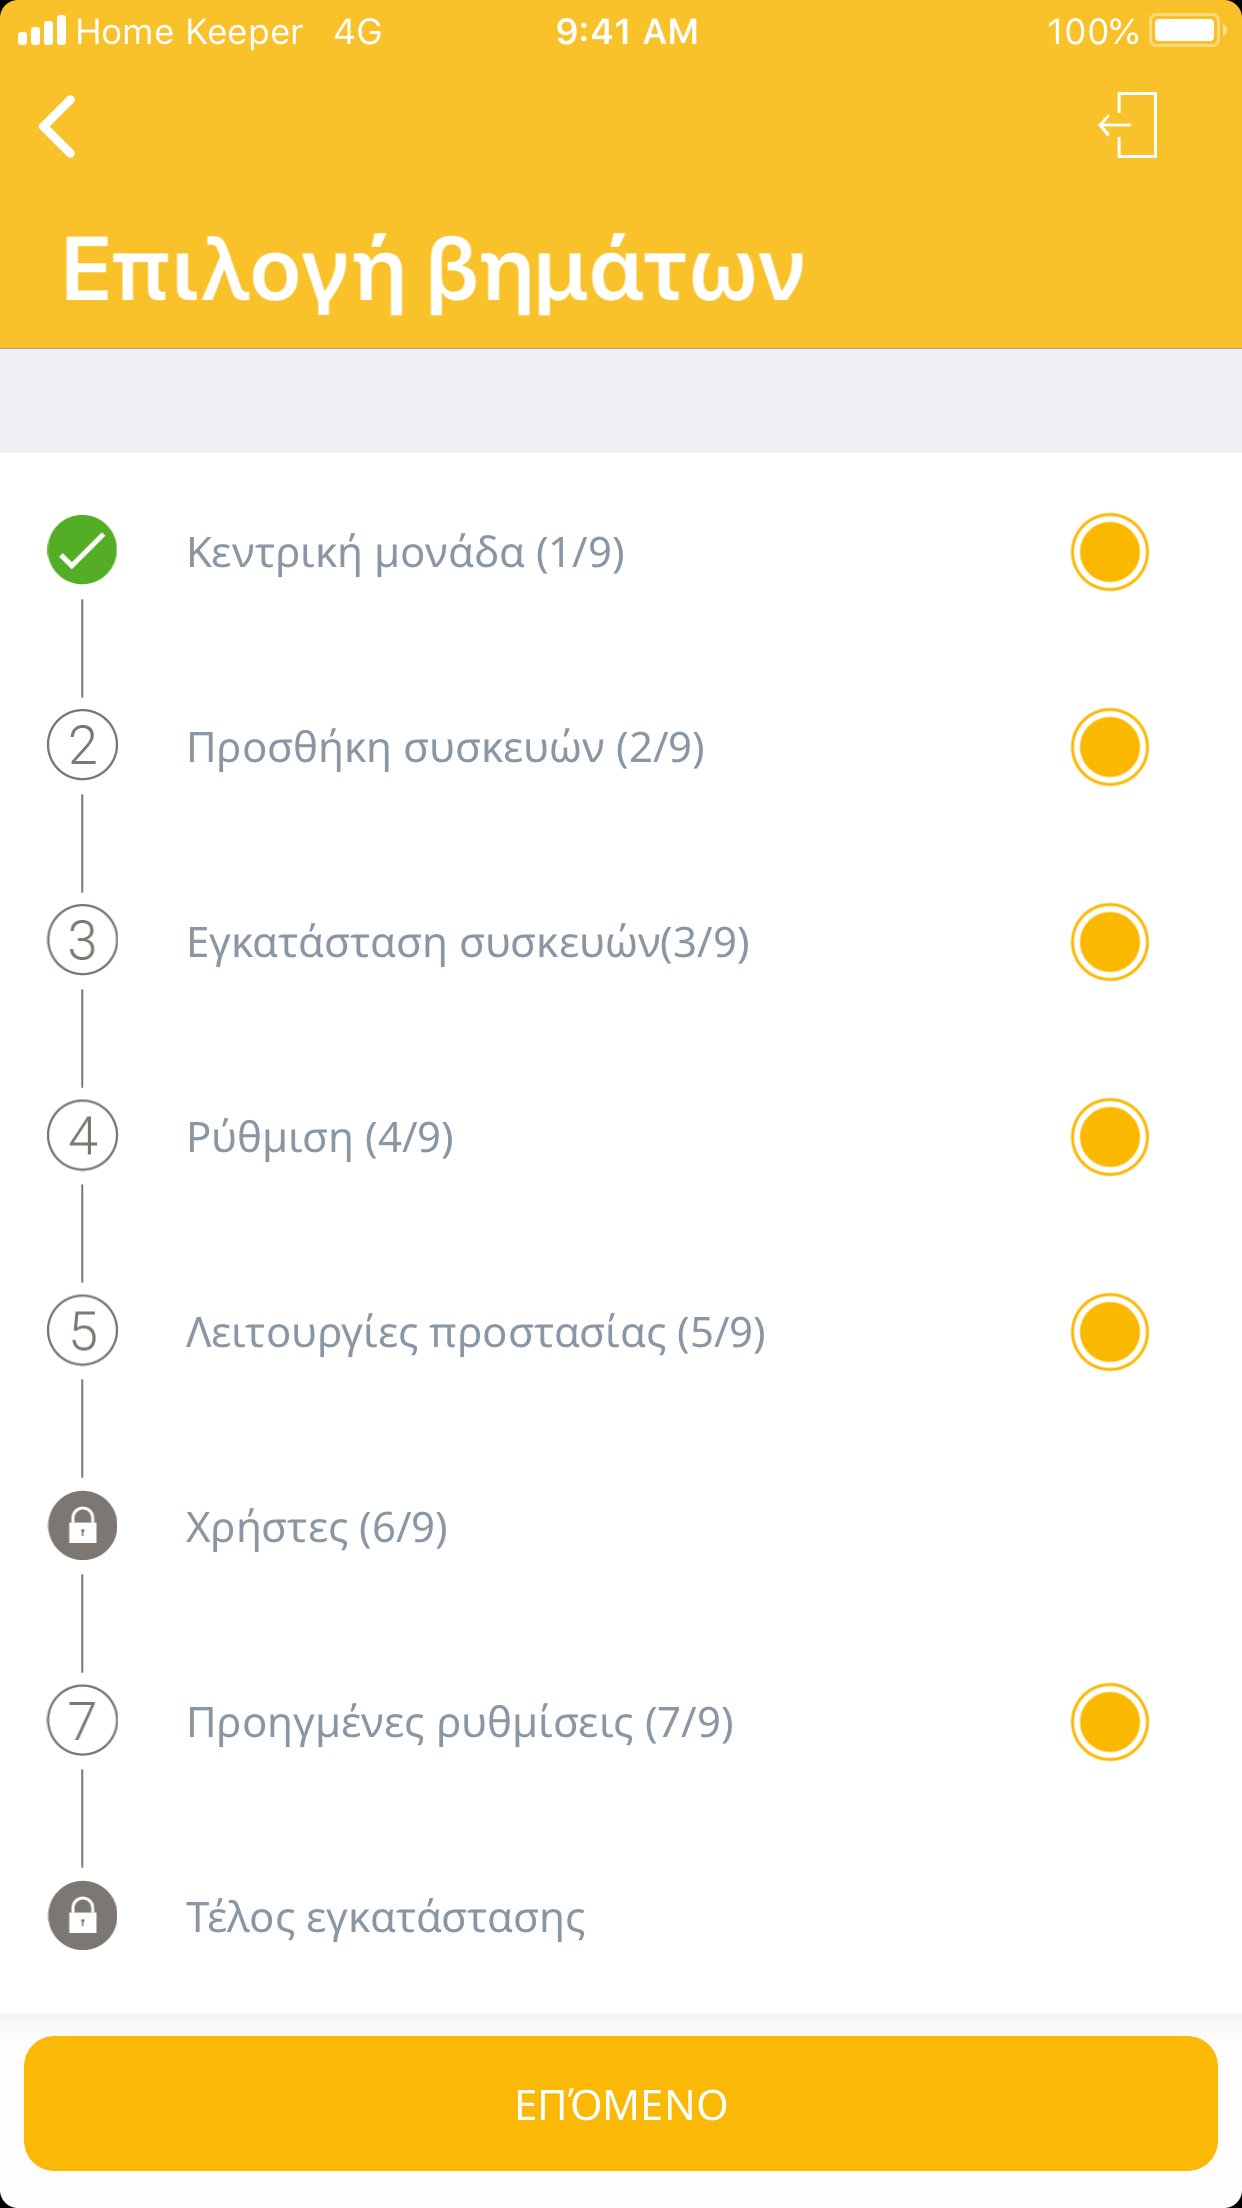Screen dimensions: 1242x2208
Task: Tap the lock icon beside Χρήστες
Action: [83, 1526]
